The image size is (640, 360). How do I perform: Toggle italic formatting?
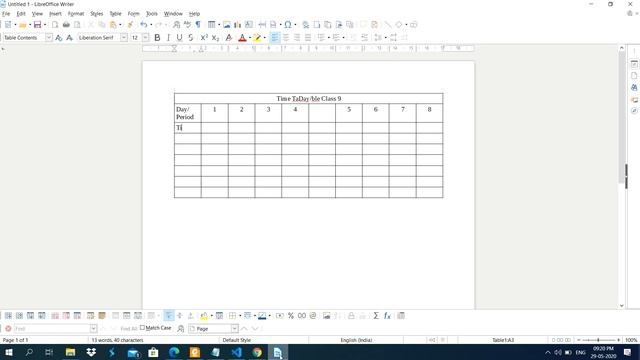[168, 38]
